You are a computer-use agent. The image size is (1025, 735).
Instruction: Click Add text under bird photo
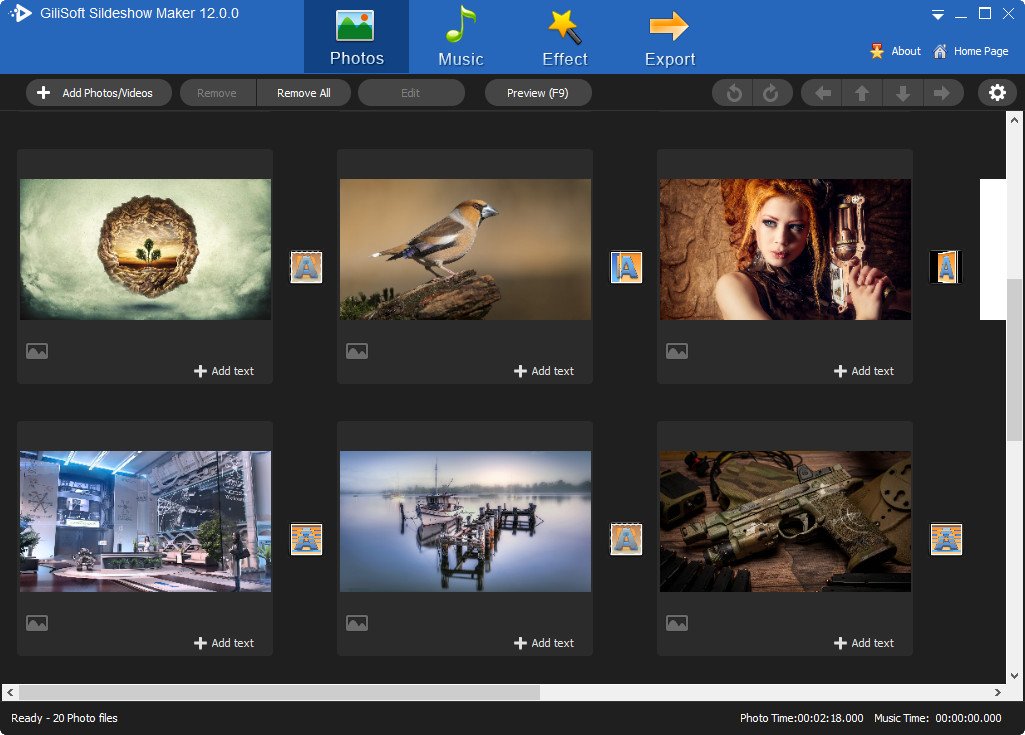544,371
